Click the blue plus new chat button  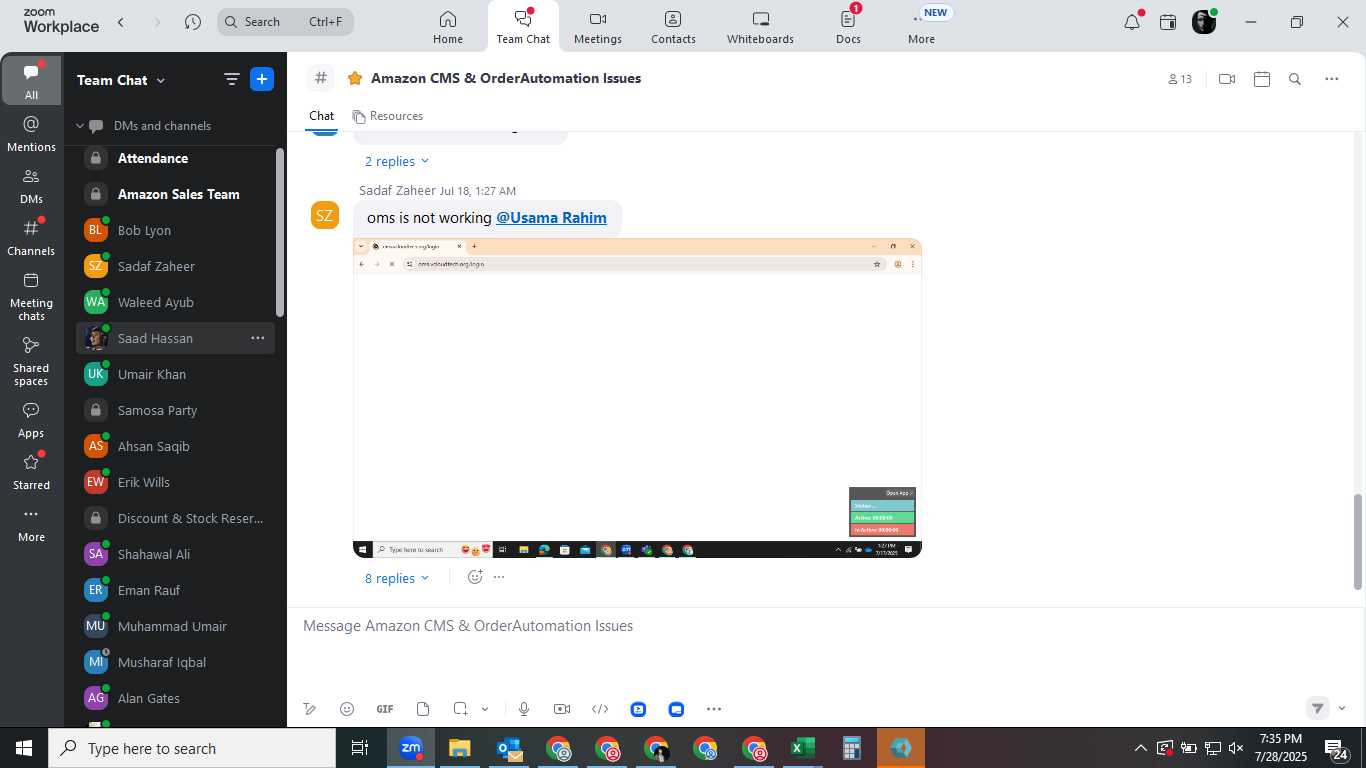(x=262, y=80)
